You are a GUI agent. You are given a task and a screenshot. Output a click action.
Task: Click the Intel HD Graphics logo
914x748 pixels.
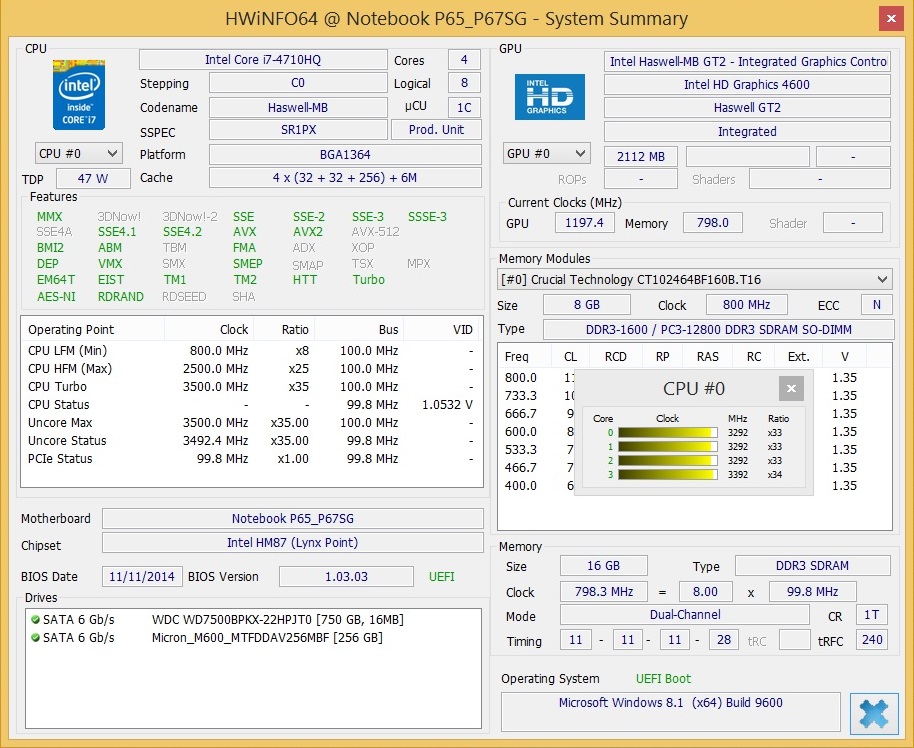[x=549, y=97]
